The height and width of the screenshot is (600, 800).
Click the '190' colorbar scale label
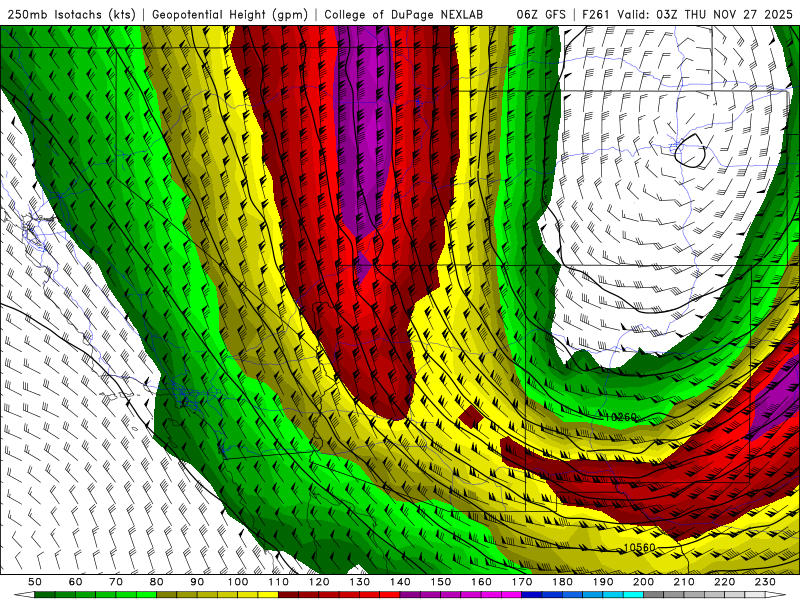603,582
